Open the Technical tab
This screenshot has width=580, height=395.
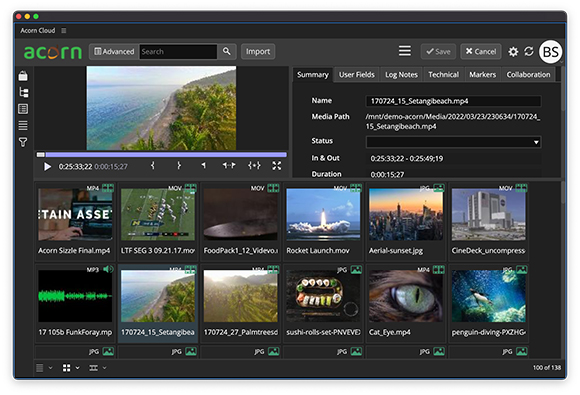pos(444,75)
